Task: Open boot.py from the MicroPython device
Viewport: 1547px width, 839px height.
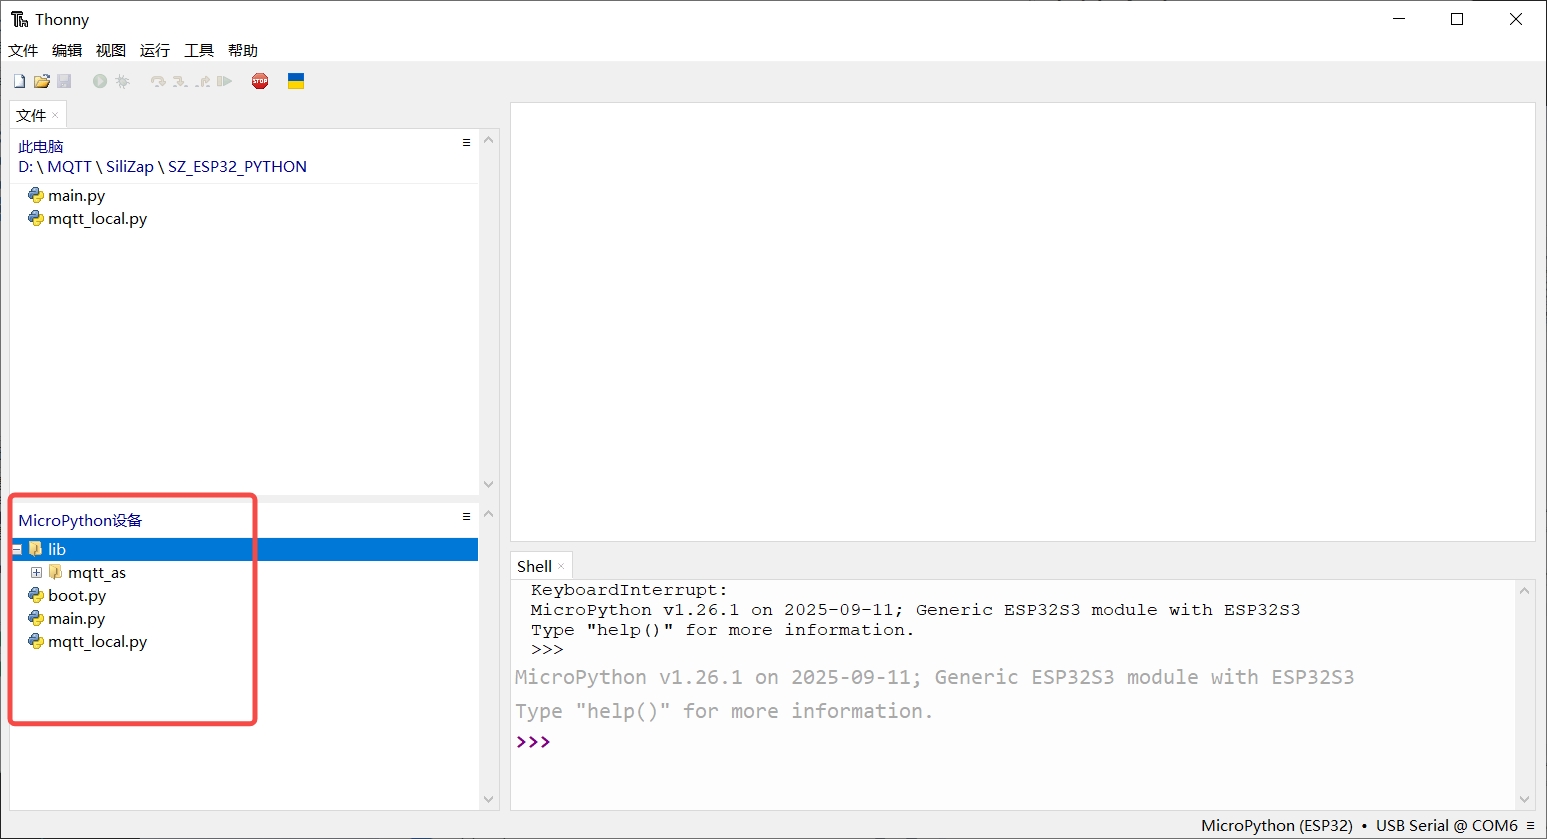Action: 76,595
